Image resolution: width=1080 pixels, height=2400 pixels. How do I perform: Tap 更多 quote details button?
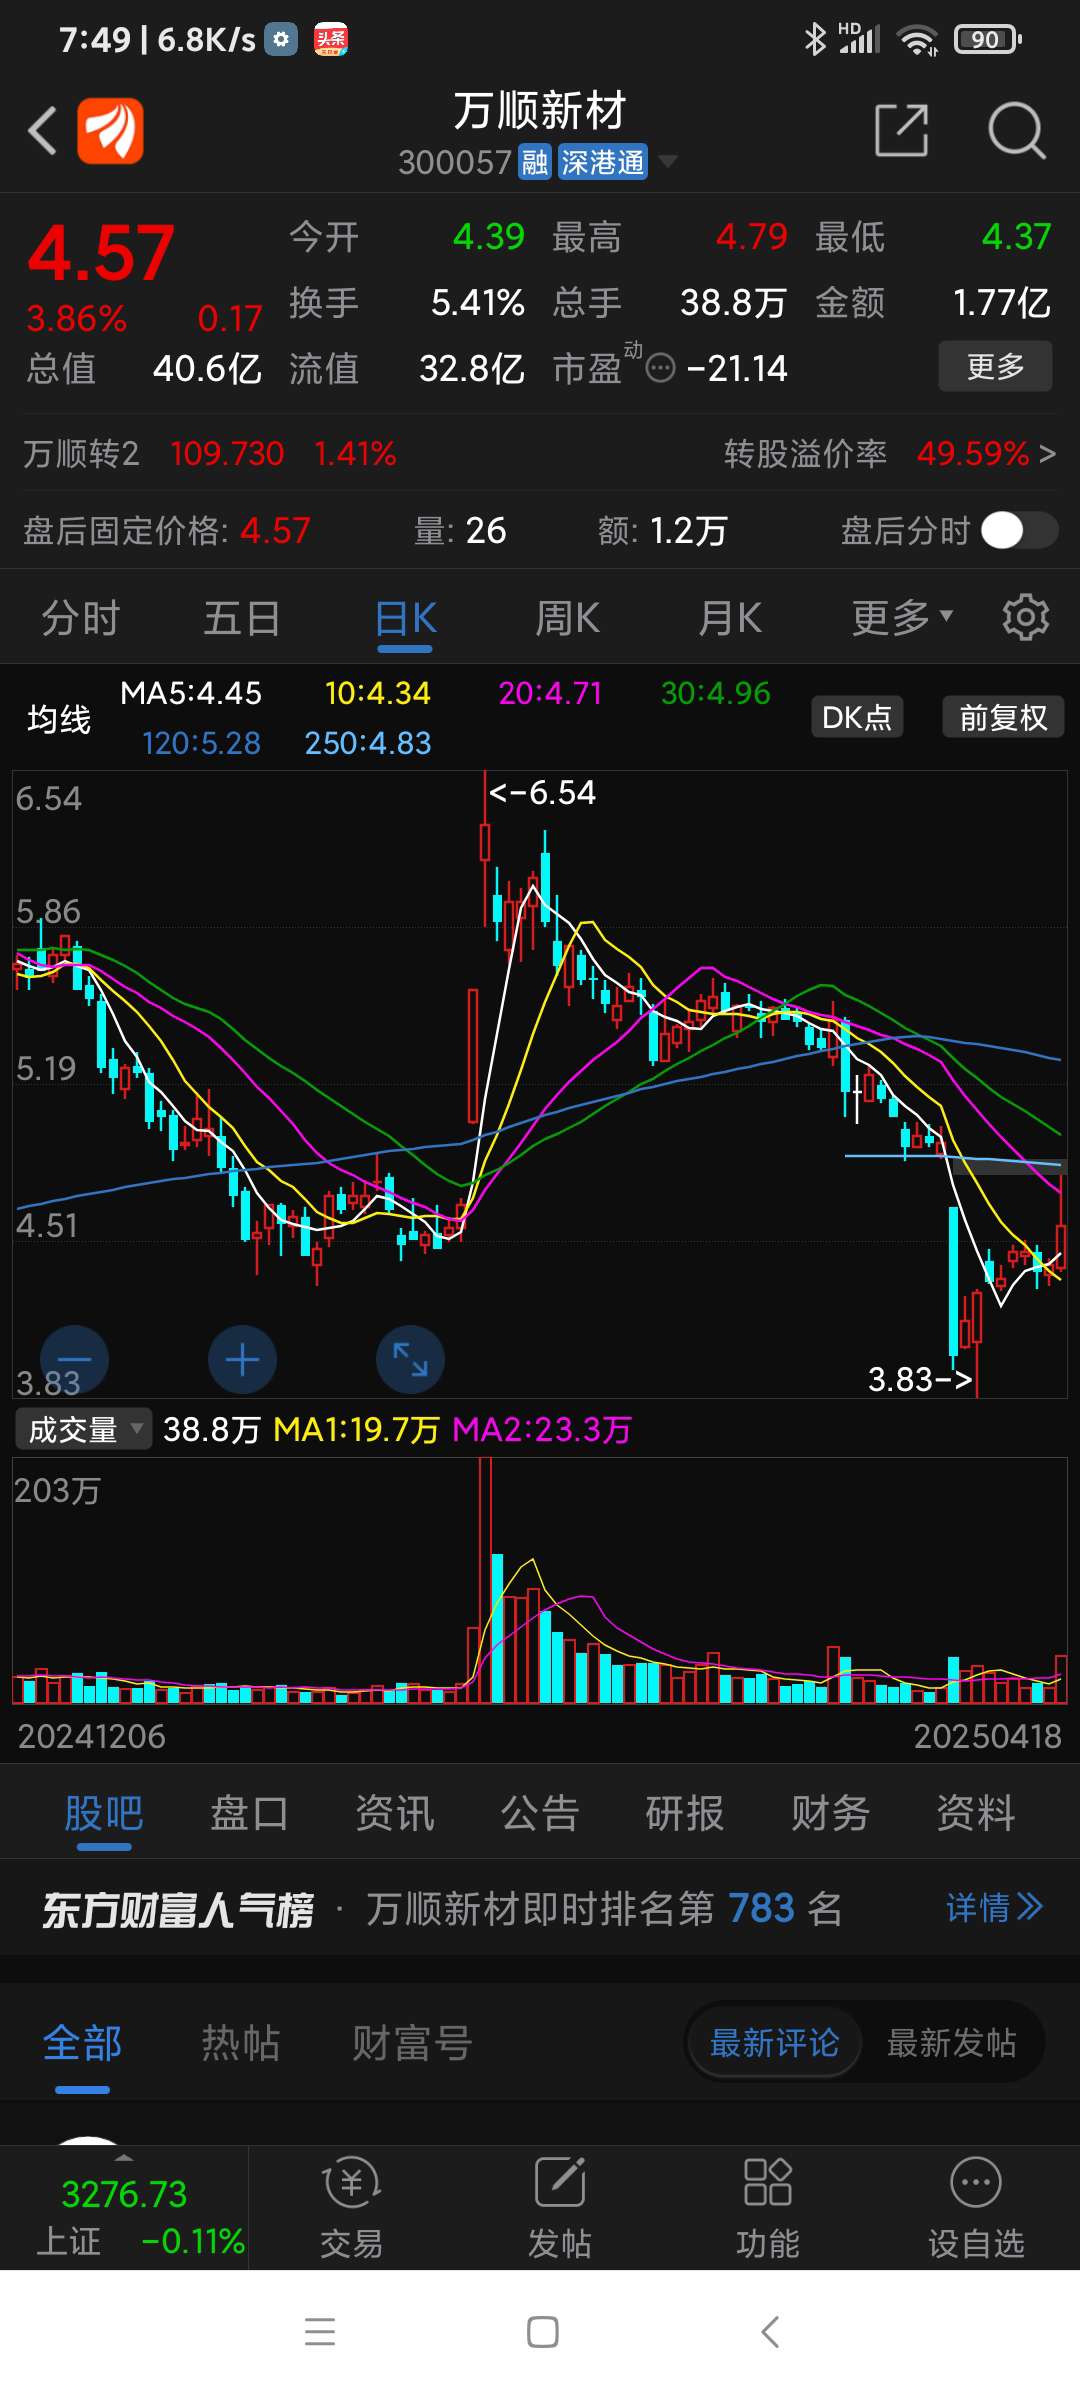(995, 366)
